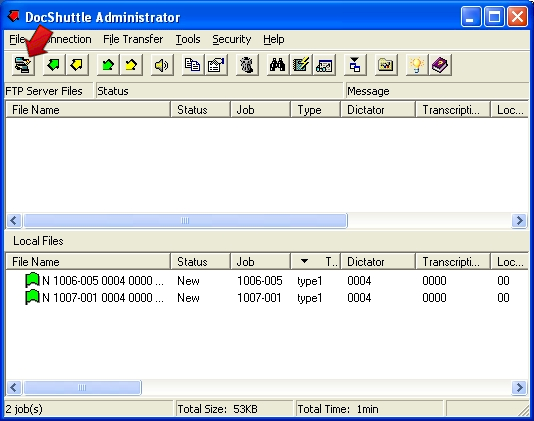The height and width of the screenshot is (421, 534).
Task: Sort Local Files by File Name header
Action: pyautogui.click(x=88, y=262)
